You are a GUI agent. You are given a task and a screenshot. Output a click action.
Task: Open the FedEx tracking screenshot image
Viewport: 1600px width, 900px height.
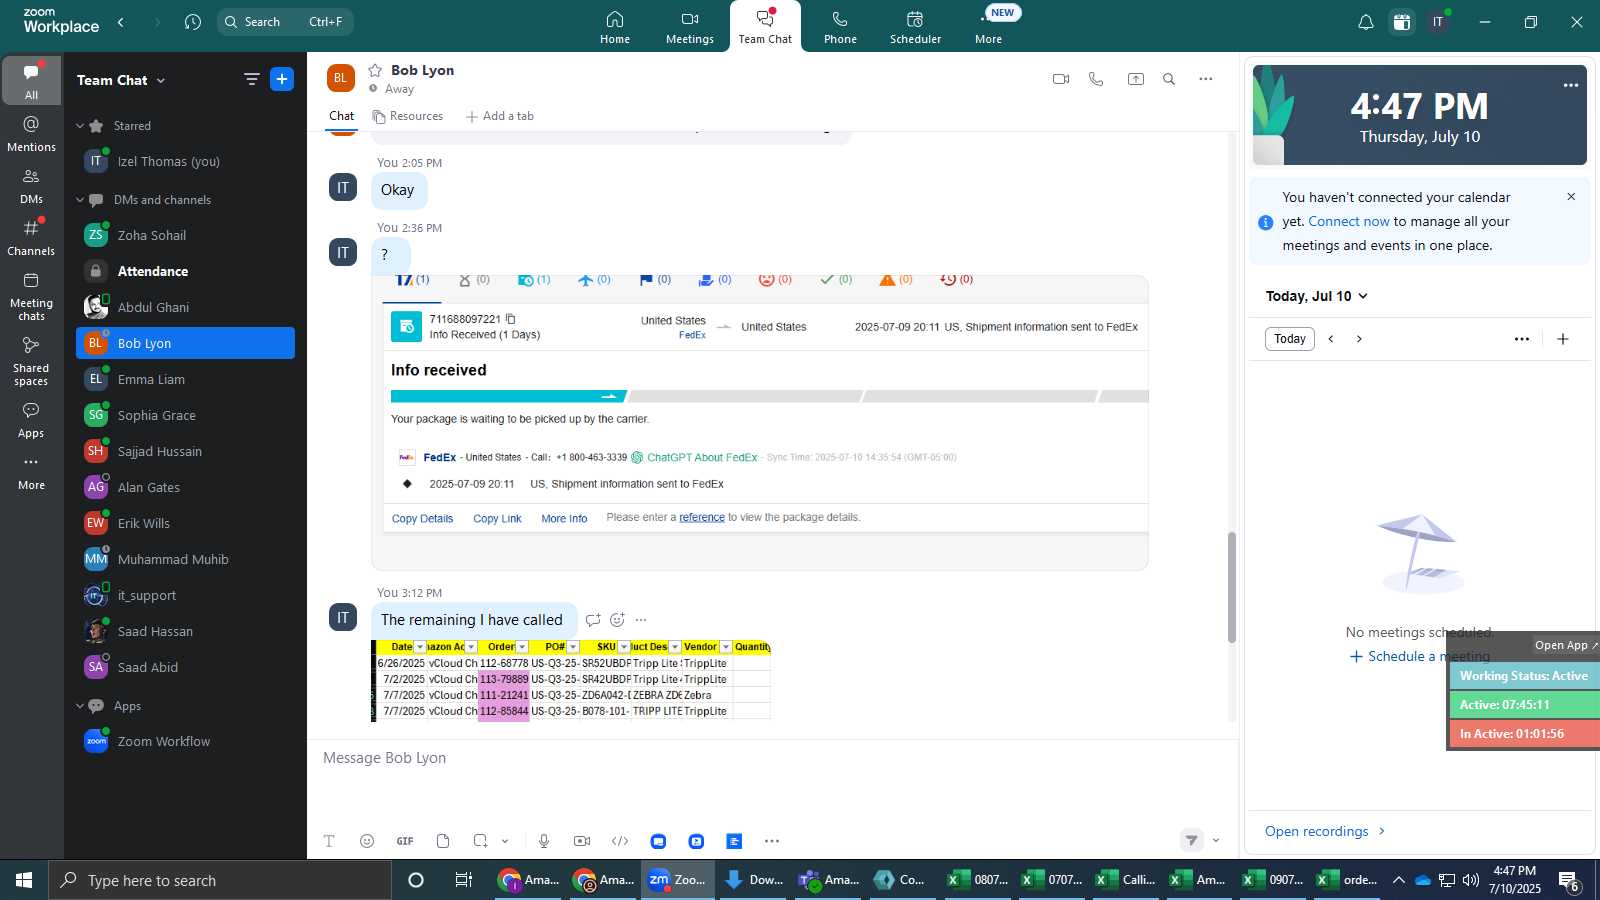(760, 421)
